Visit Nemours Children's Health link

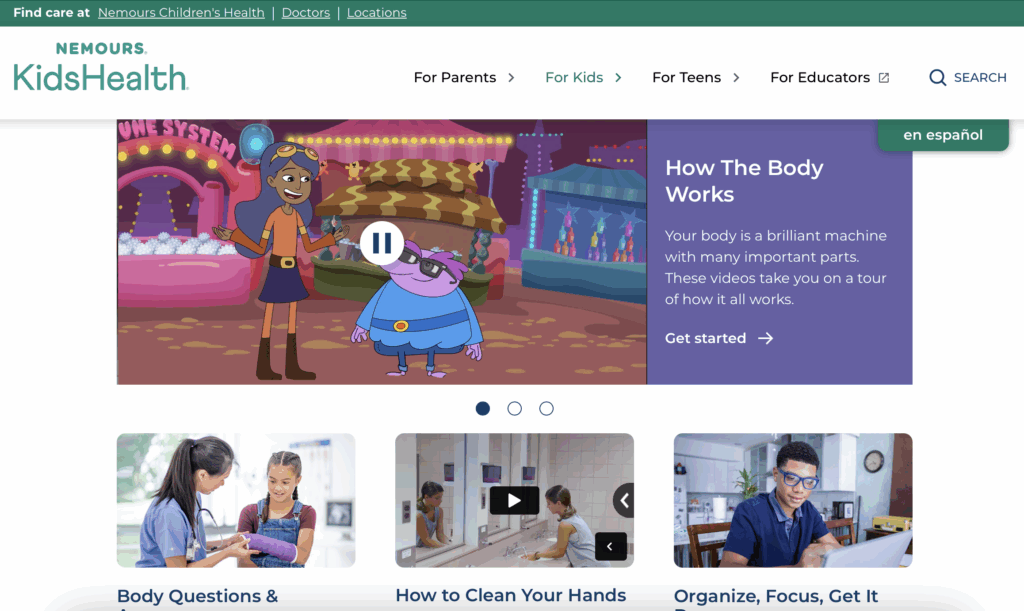click(x=181, y=13)
